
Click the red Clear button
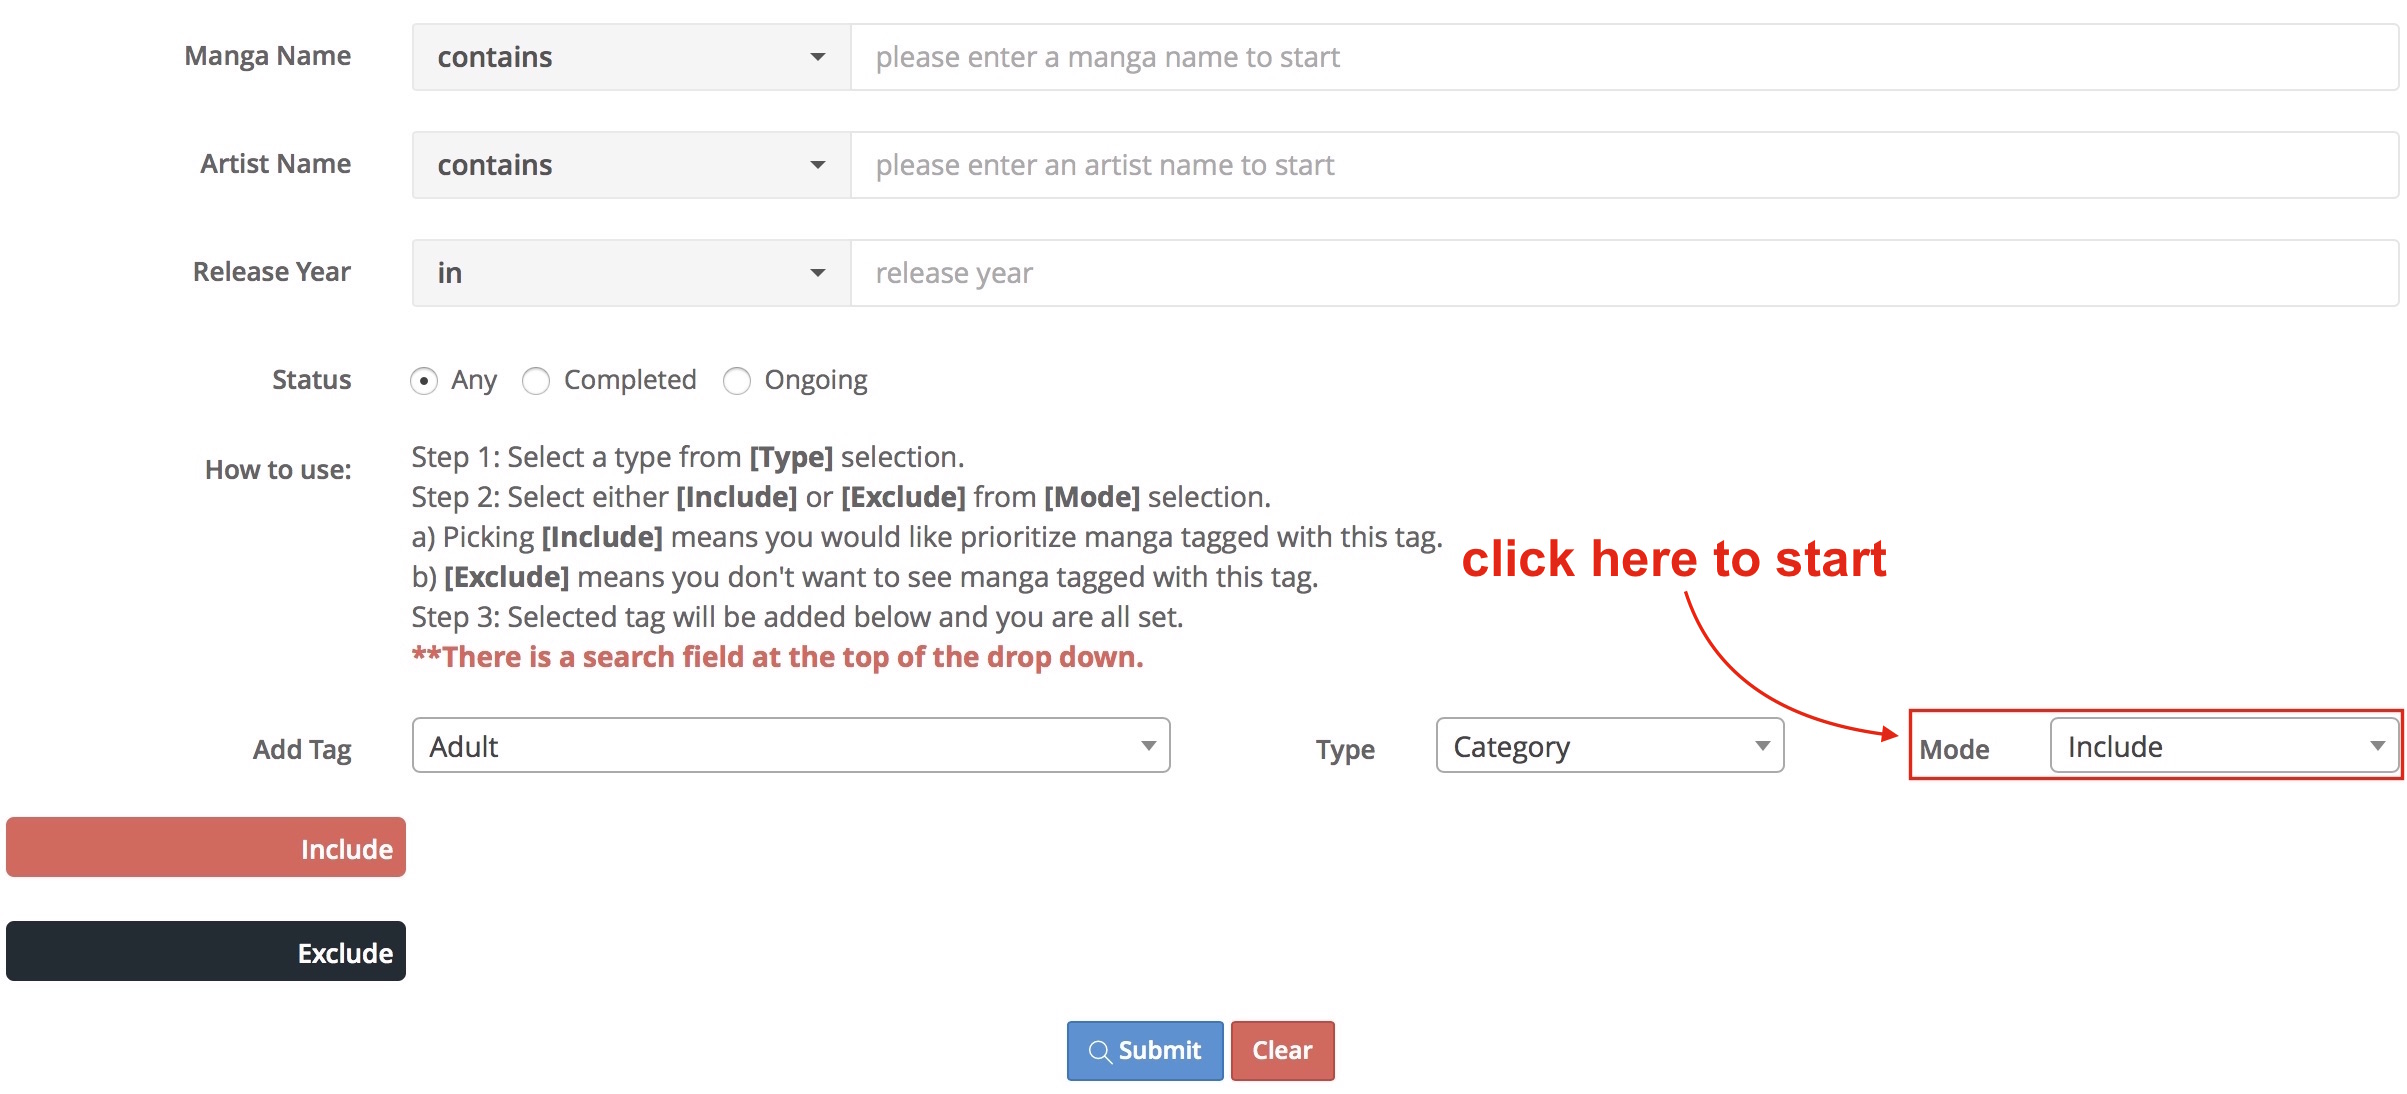coord(1282,1051)
